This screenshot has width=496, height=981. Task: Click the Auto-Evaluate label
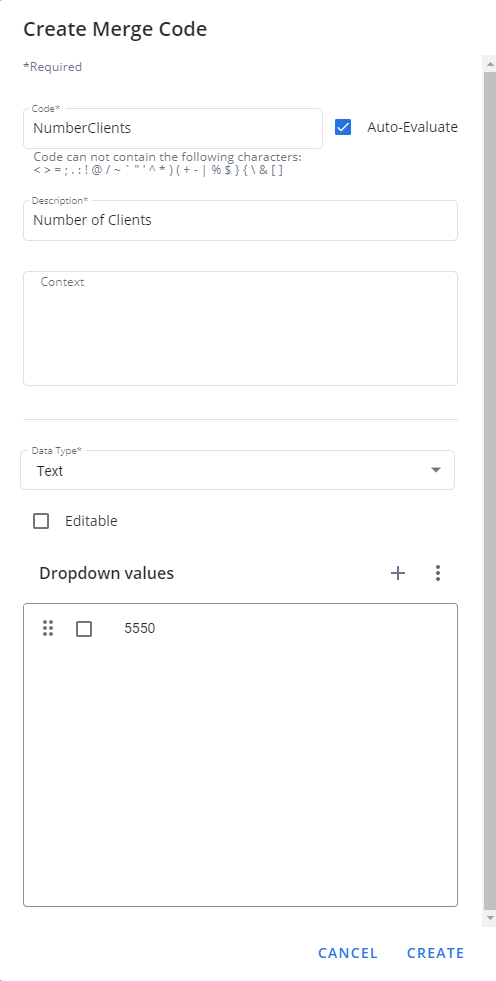412,127
